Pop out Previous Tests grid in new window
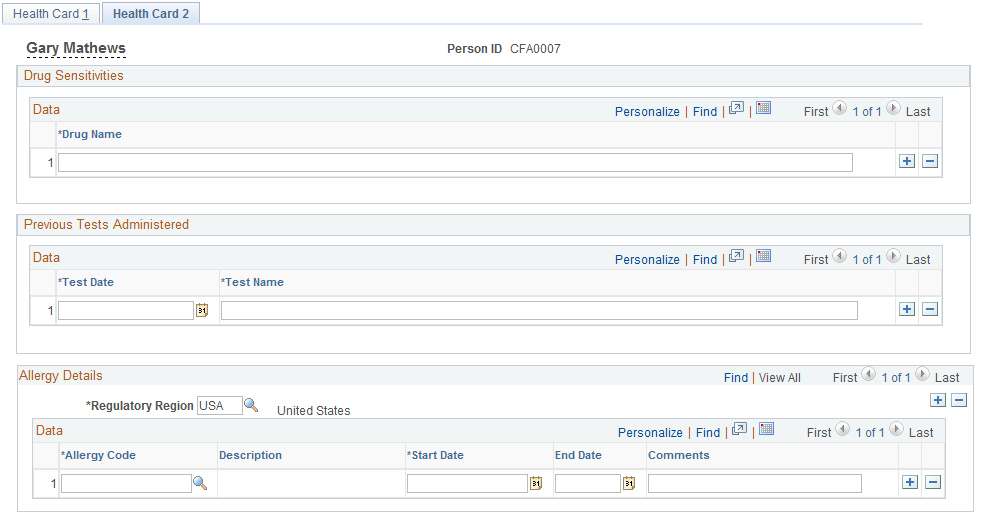This screenshot has width=982, height=517. 736,256
